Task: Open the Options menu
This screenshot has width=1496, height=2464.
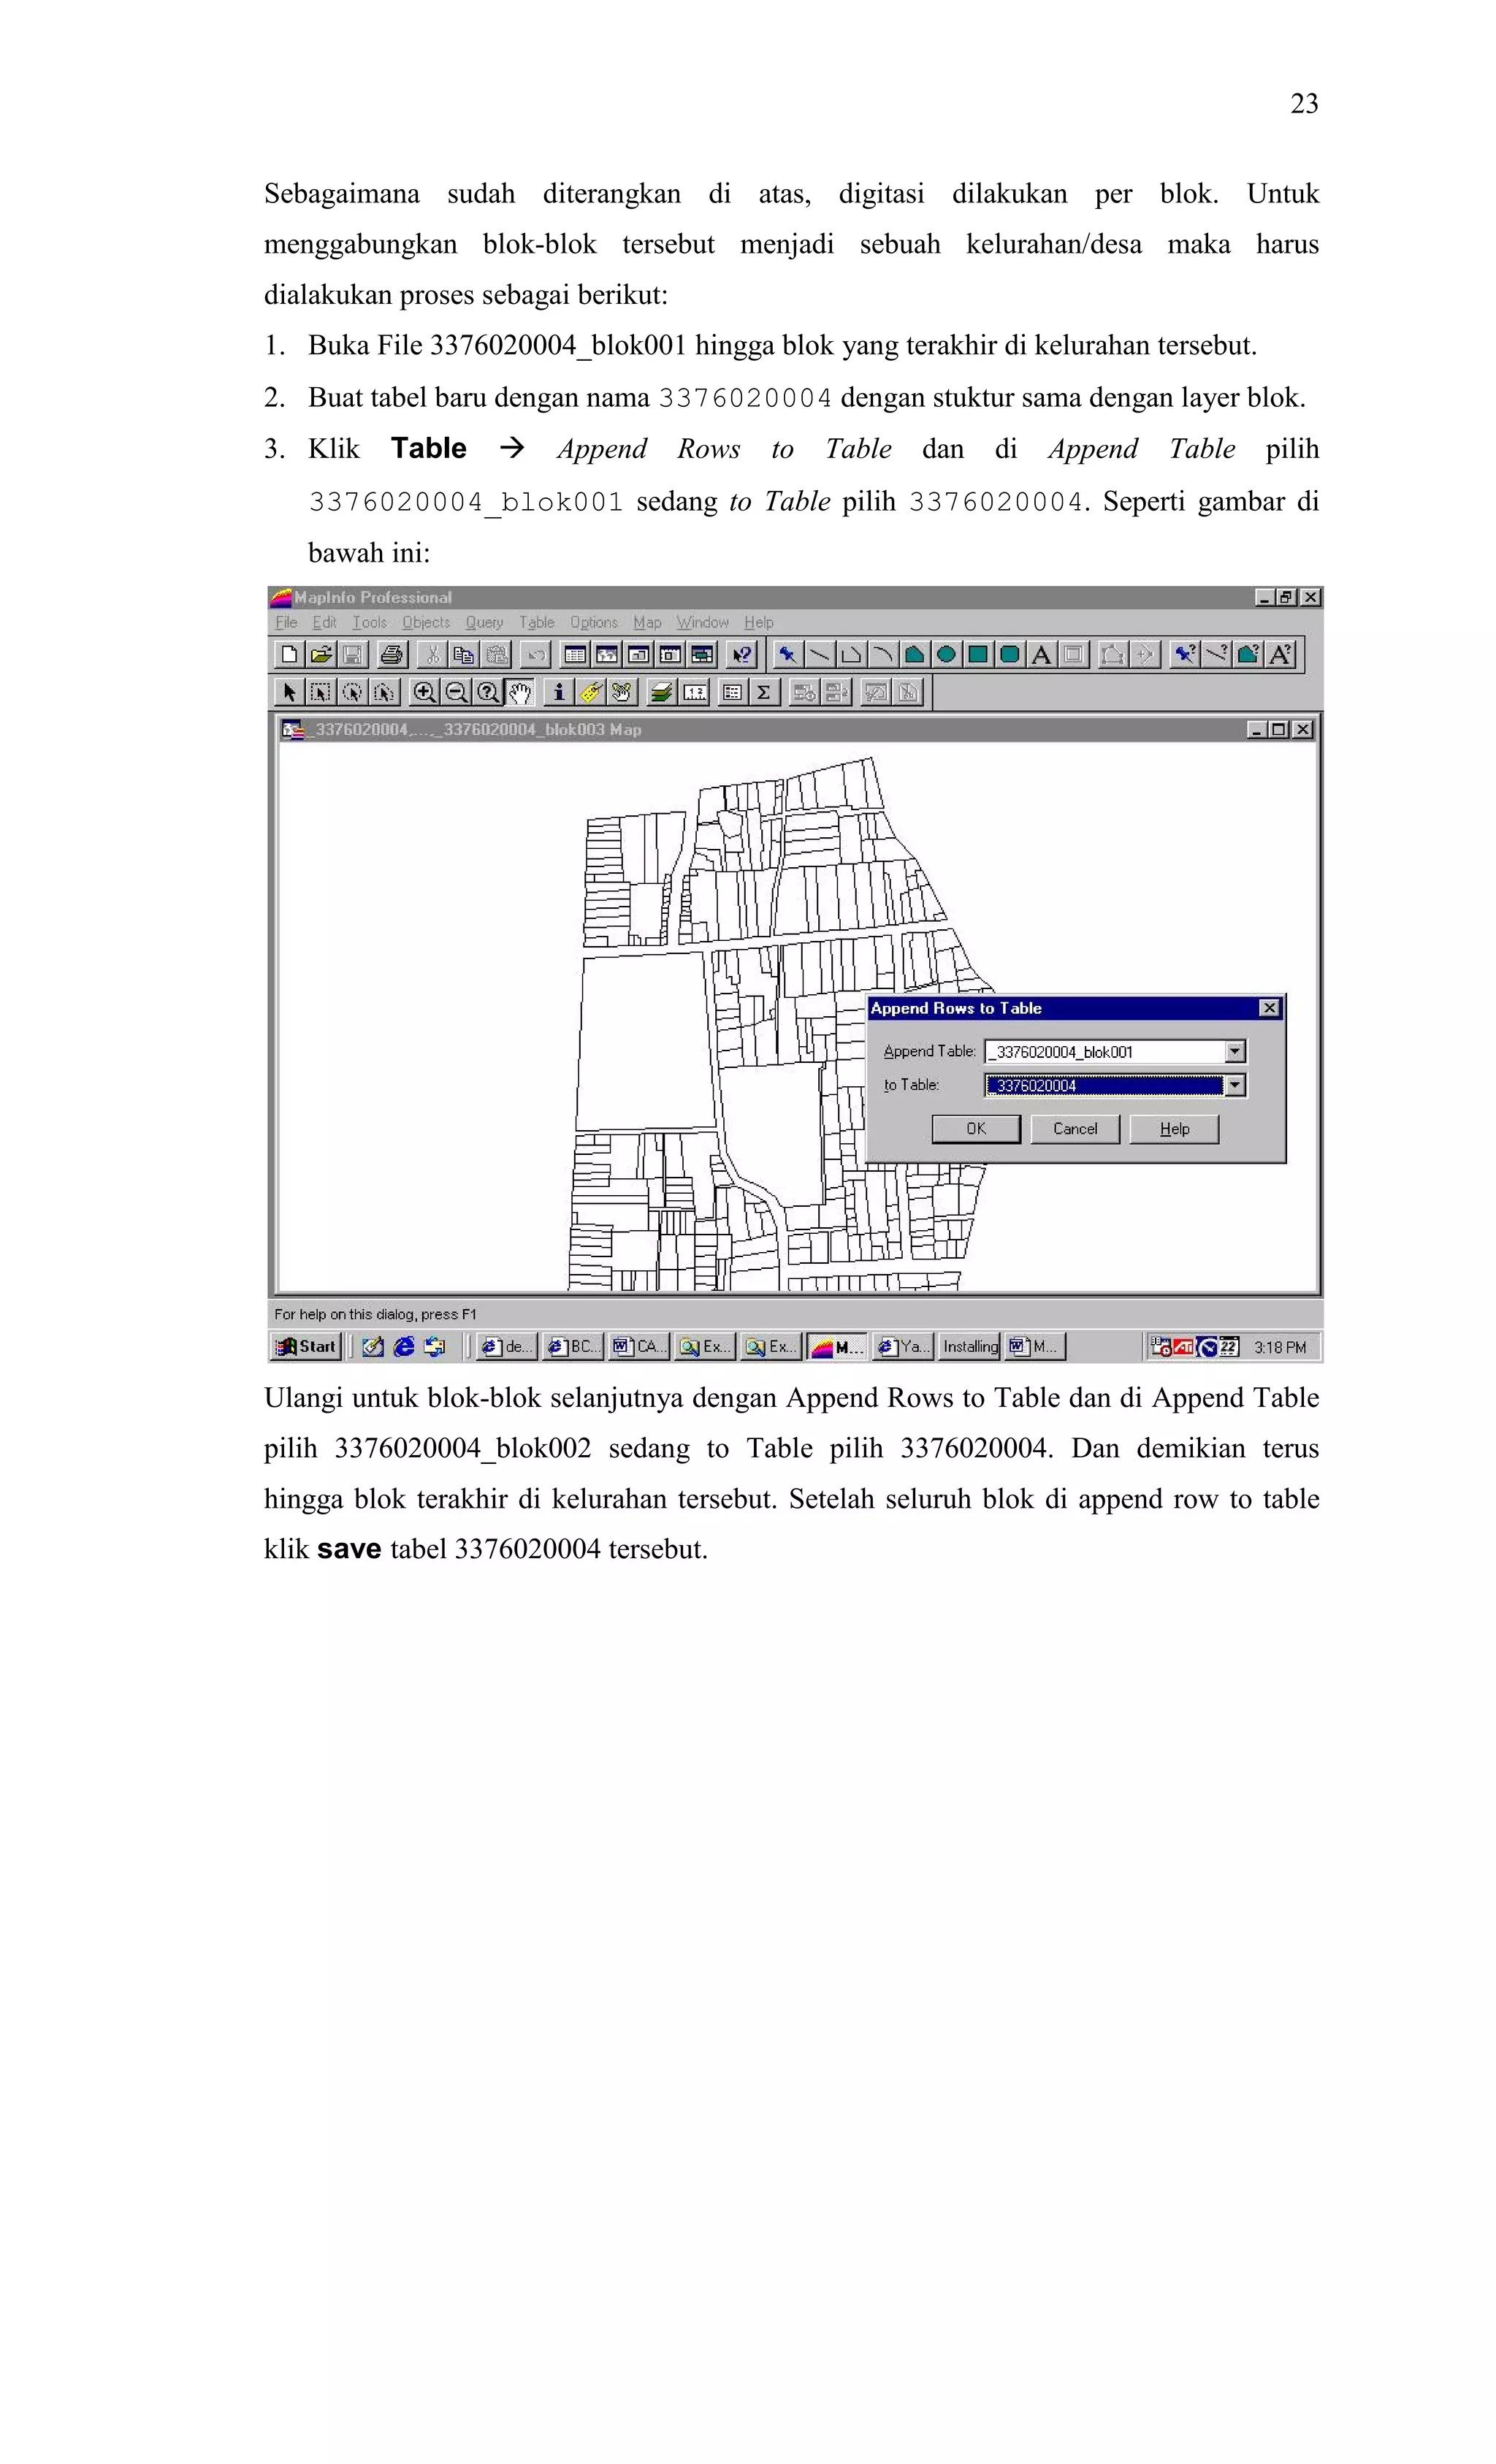Action: point(594,622)
